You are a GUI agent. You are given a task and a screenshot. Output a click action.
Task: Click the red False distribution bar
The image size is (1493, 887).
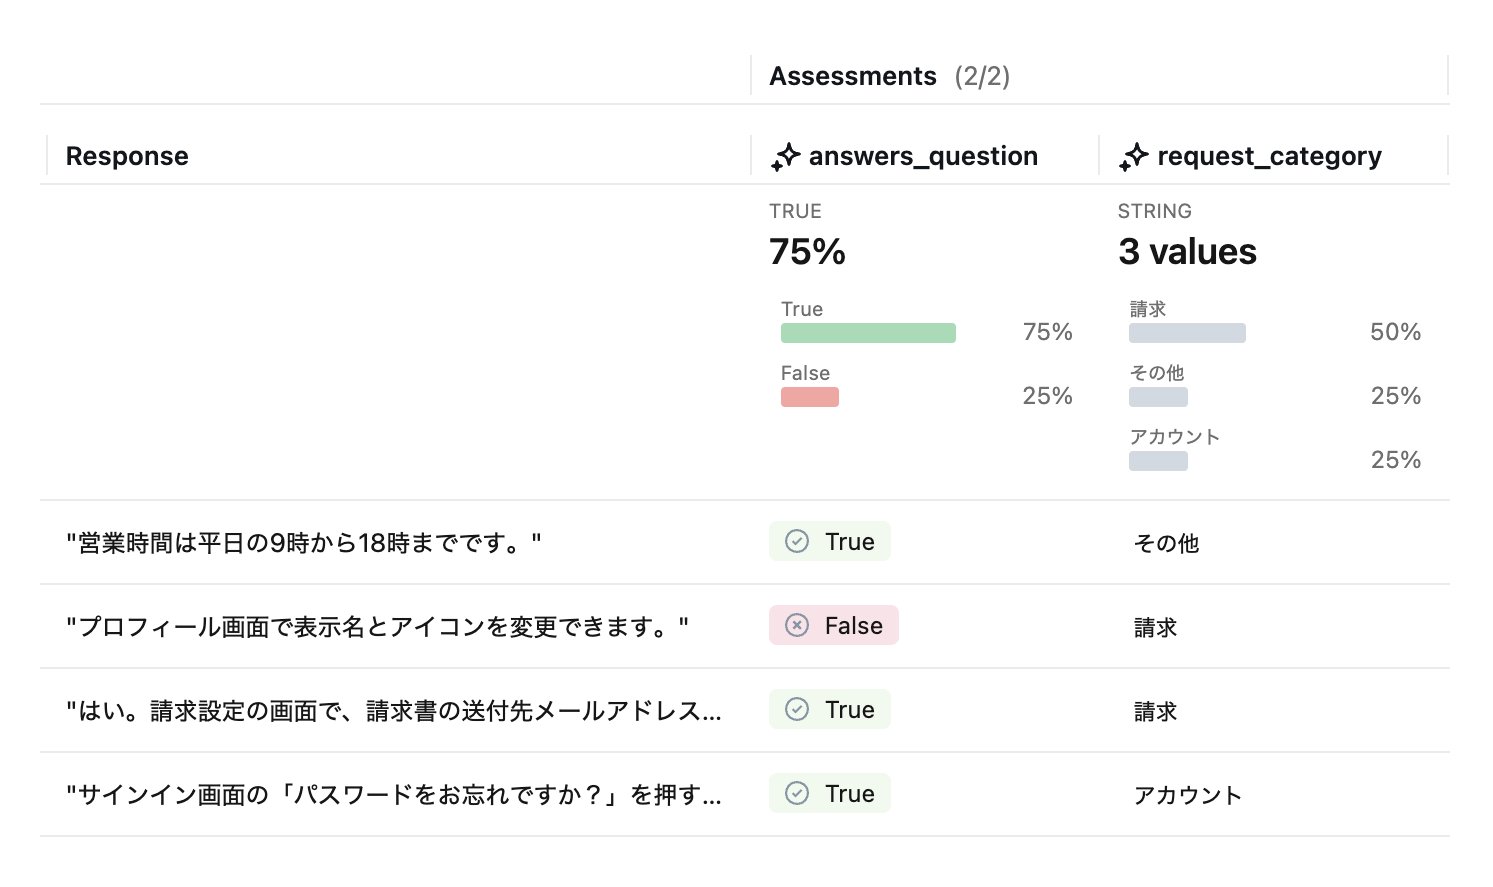pos(810,397)
